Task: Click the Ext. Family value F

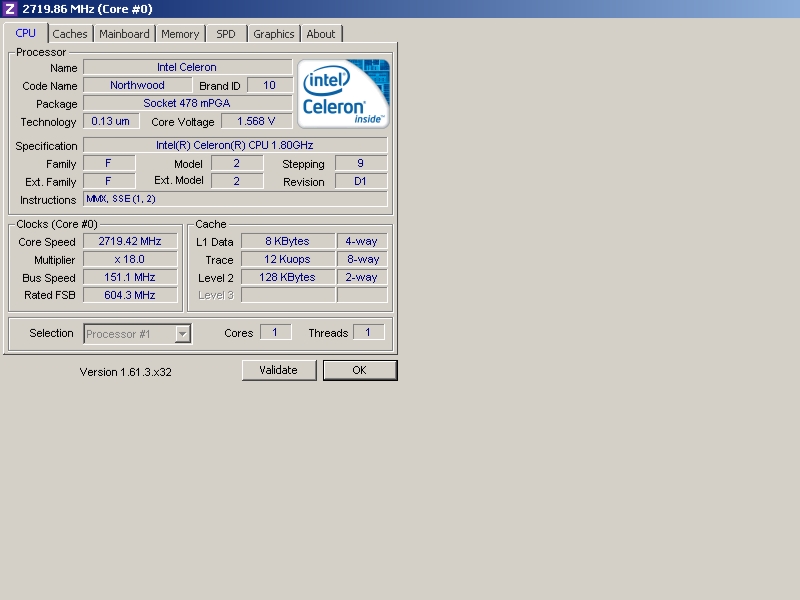Action: [109, 181]
